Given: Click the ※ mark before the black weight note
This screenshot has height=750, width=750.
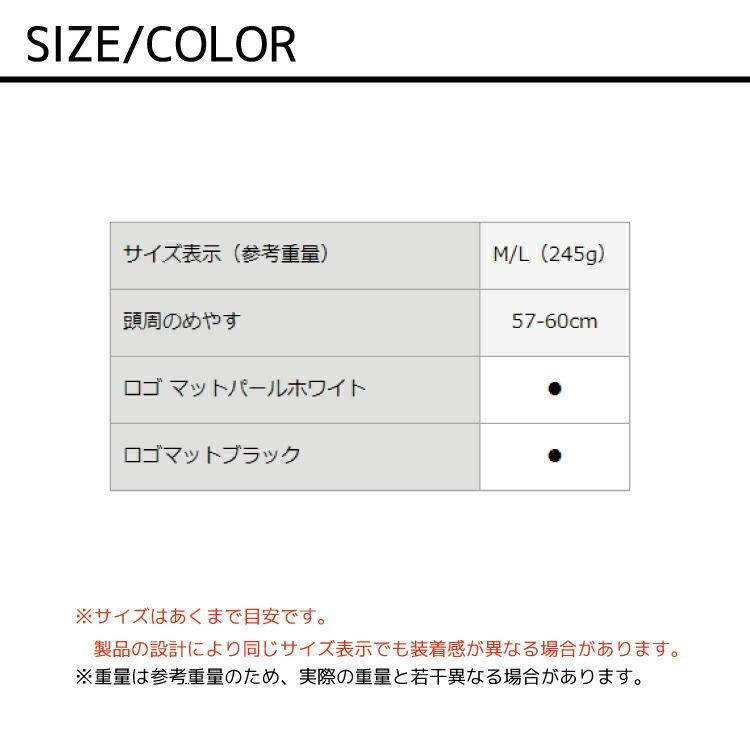Looking at the screenshot, I should 84,677.
